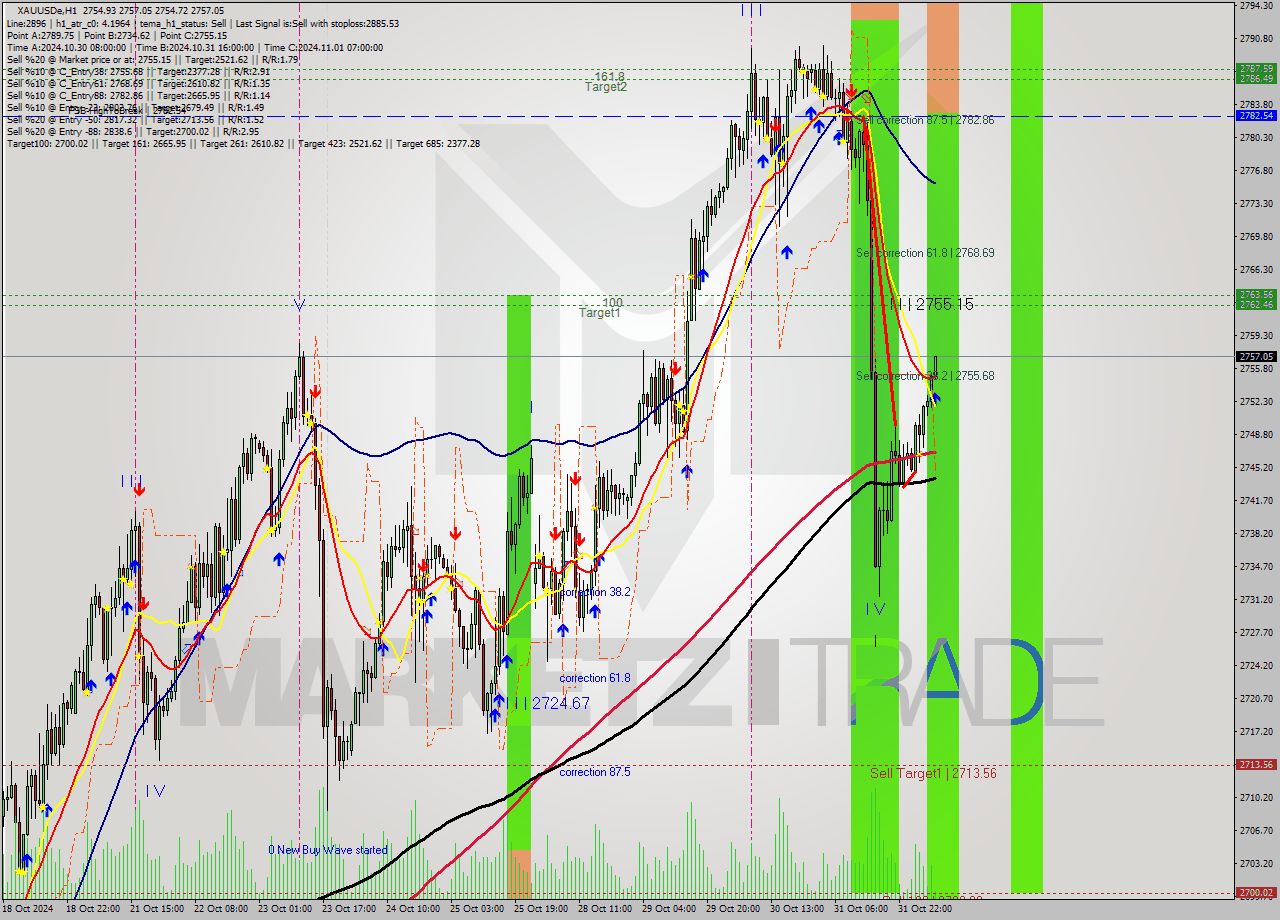Viewport: 1280px width, 920px height.
Task: Click the 2794.30 price axis value
Action: click(1256, 6)
